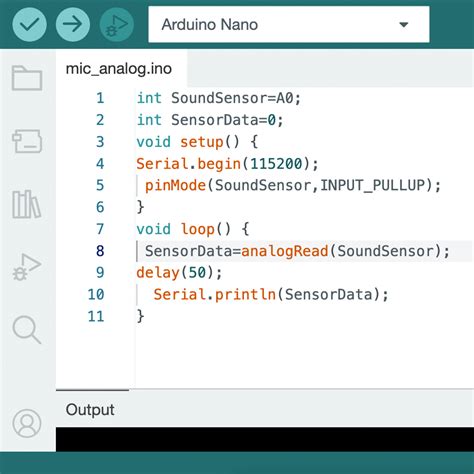Click line number 8 in the gutter

pyautogui.click(x=100, y=251)
